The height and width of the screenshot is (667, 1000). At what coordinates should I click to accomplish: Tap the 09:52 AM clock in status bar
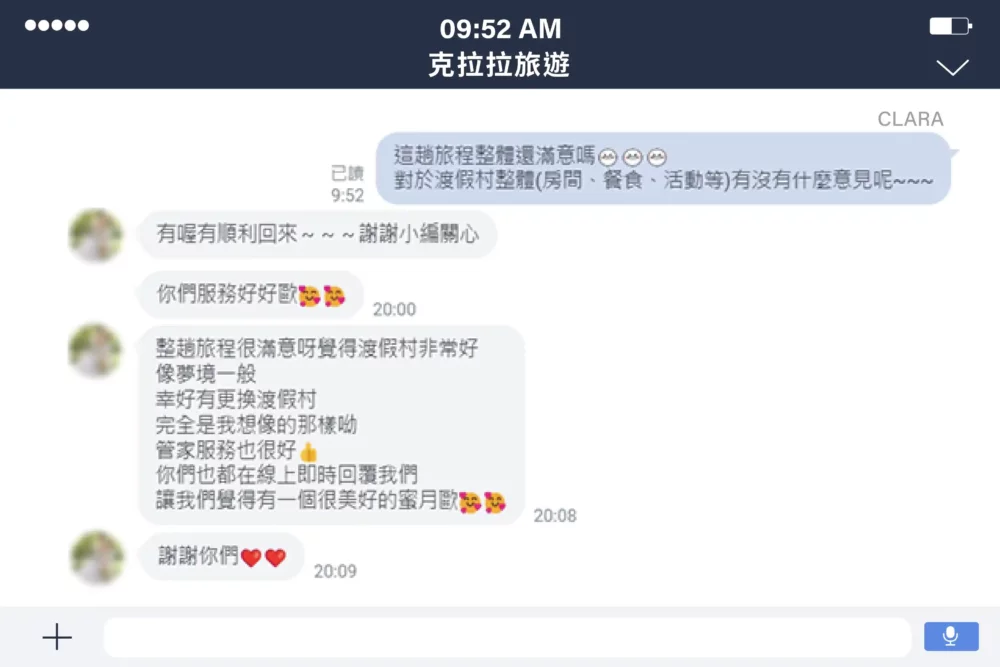click(x=501, y=29)
